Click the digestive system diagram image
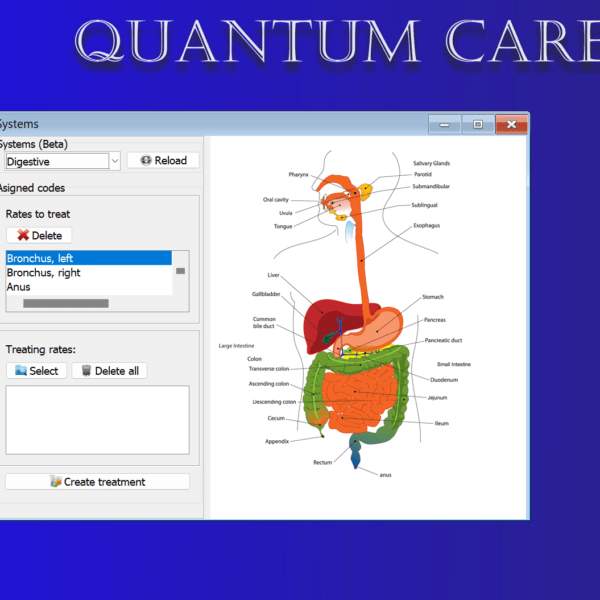 coord(369,327)
